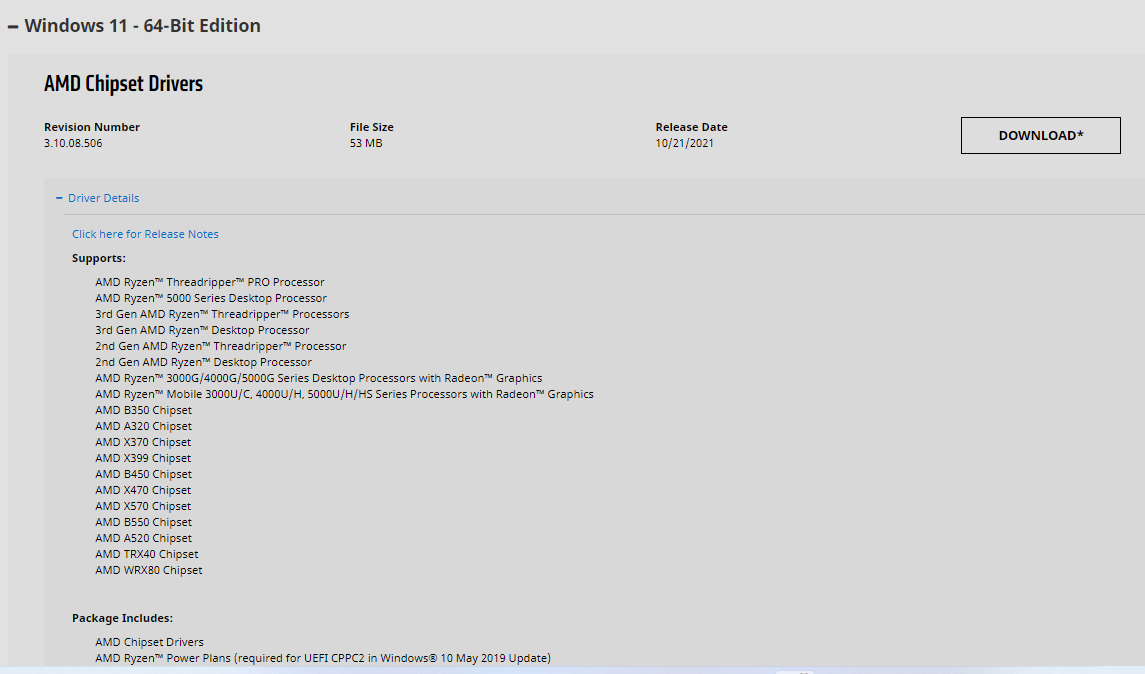The height and width of the screenshot is (674, 1145).
Task: Click the Ryzen 5000 Series Desktop Processor entry
Action: (x=211, y=298)
